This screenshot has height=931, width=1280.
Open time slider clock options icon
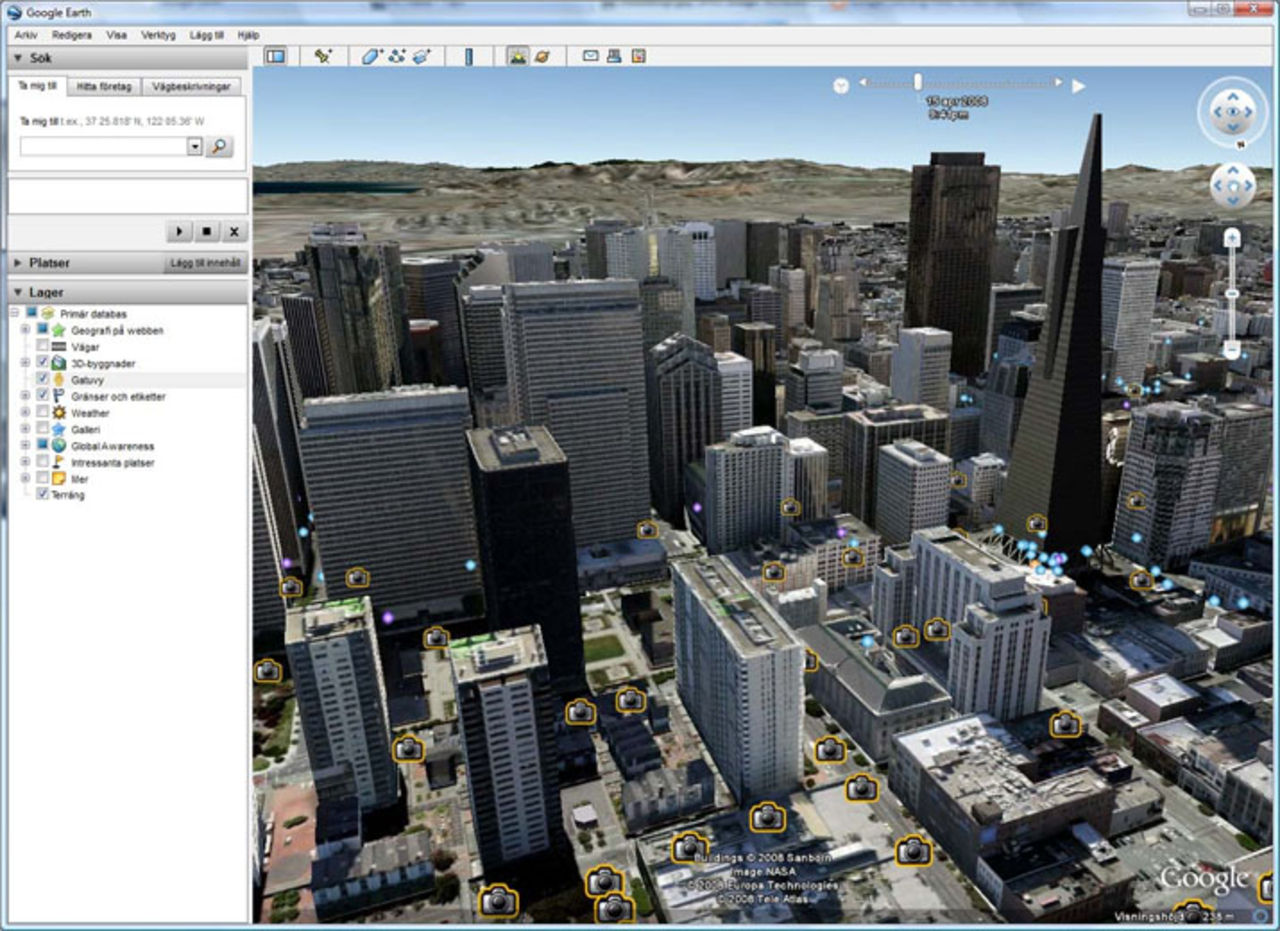841,86
